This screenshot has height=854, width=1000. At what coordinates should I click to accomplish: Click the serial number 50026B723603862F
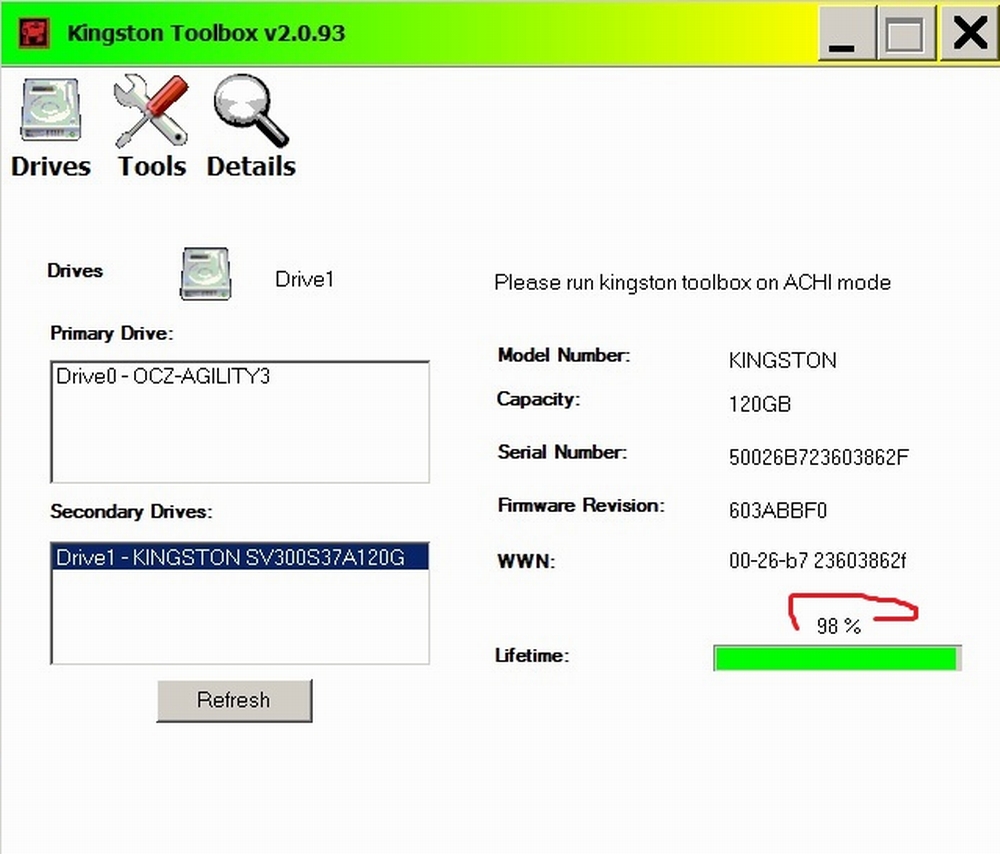[x=819, y=457]
